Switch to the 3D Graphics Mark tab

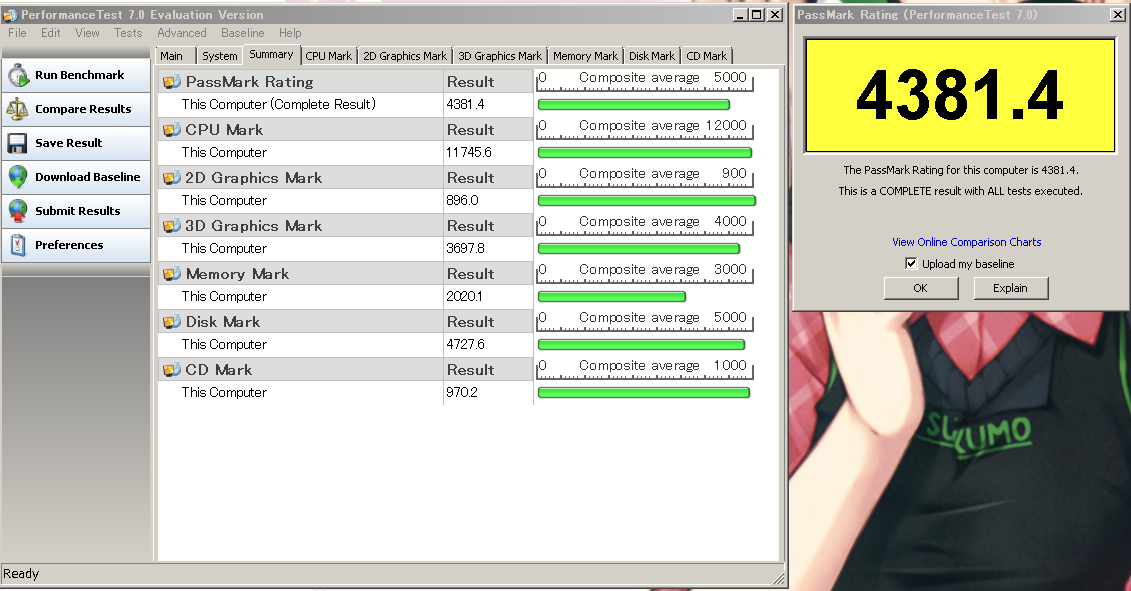pos(500,56)
